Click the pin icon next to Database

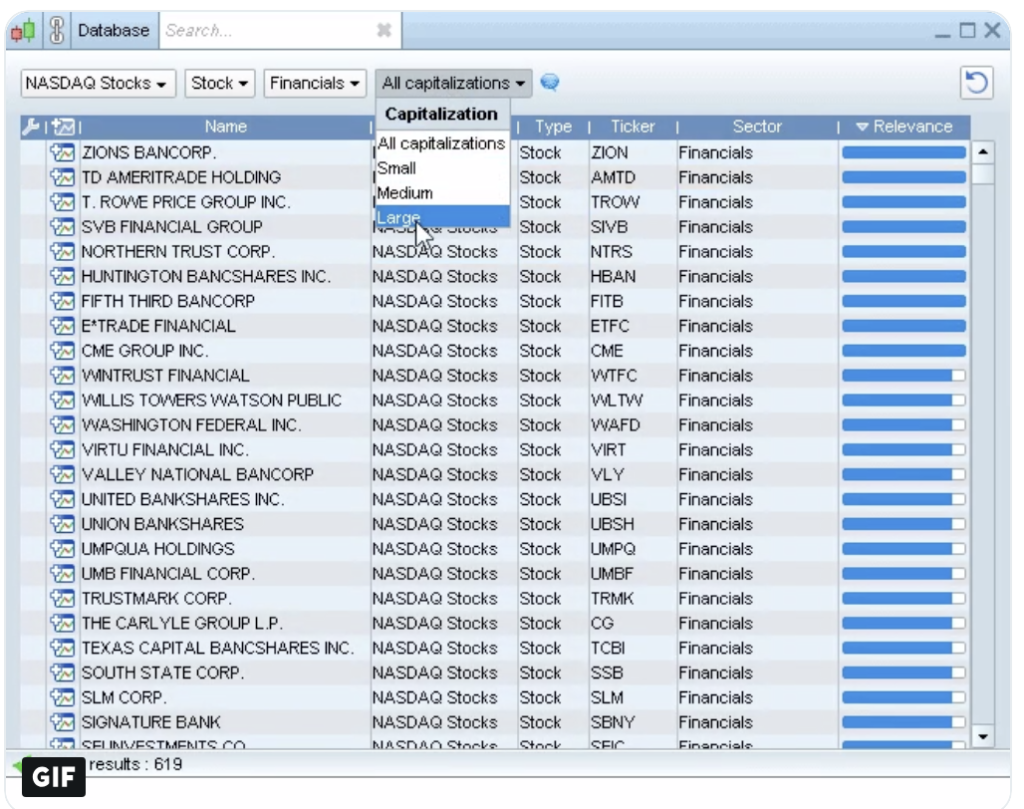[x=57, y=31]
